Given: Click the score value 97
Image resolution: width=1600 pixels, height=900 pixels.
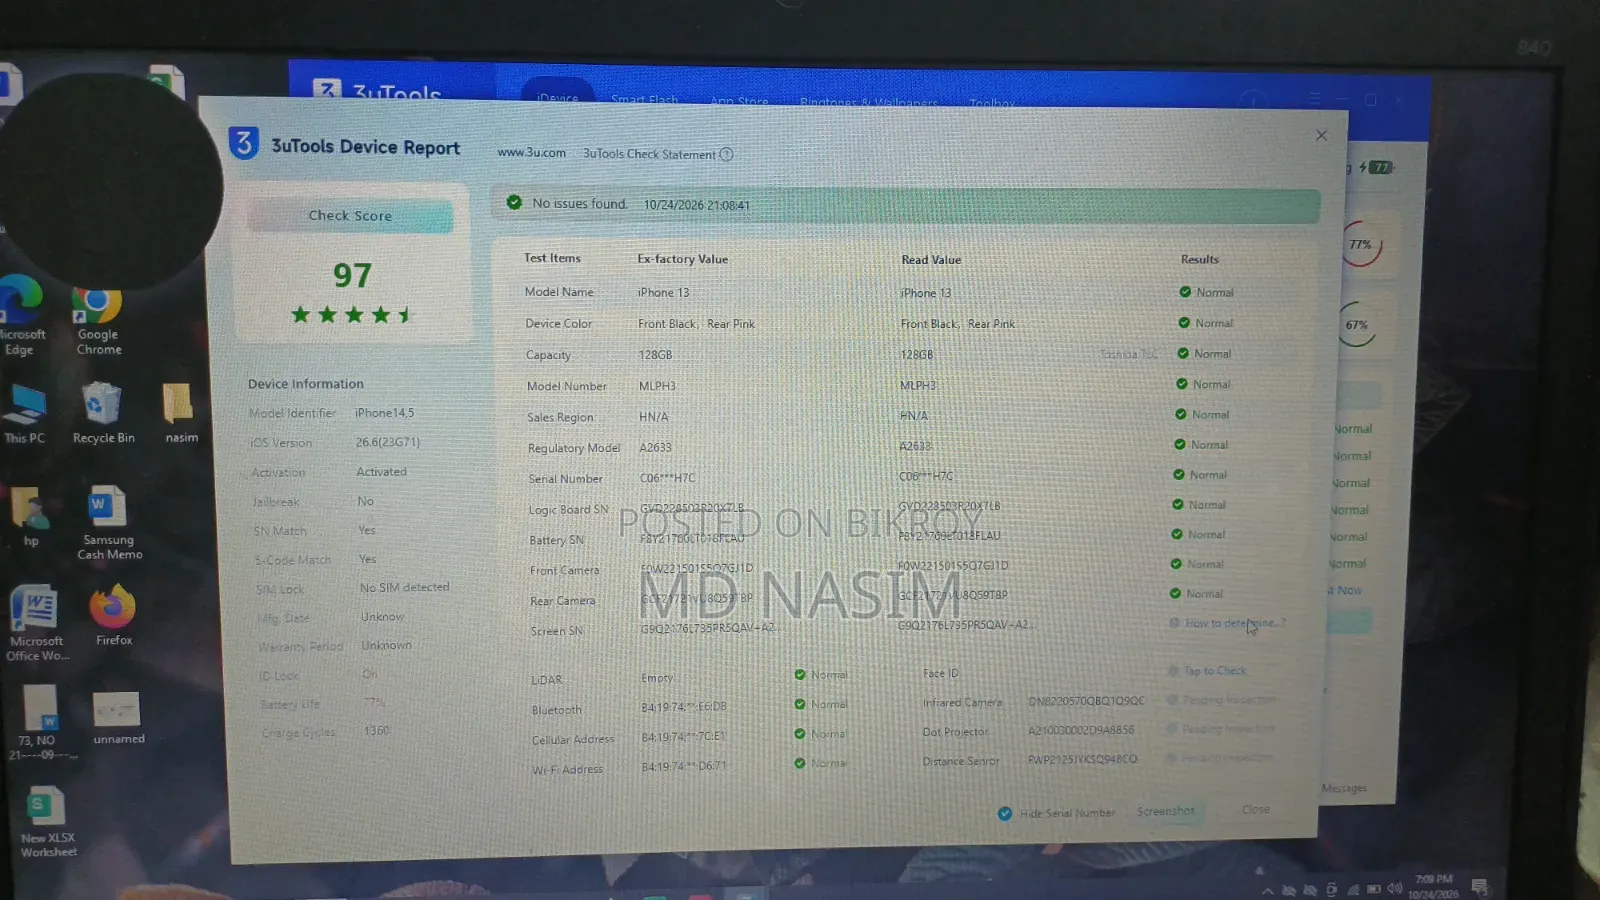Looking at the screenshot, I should (352, 275).
